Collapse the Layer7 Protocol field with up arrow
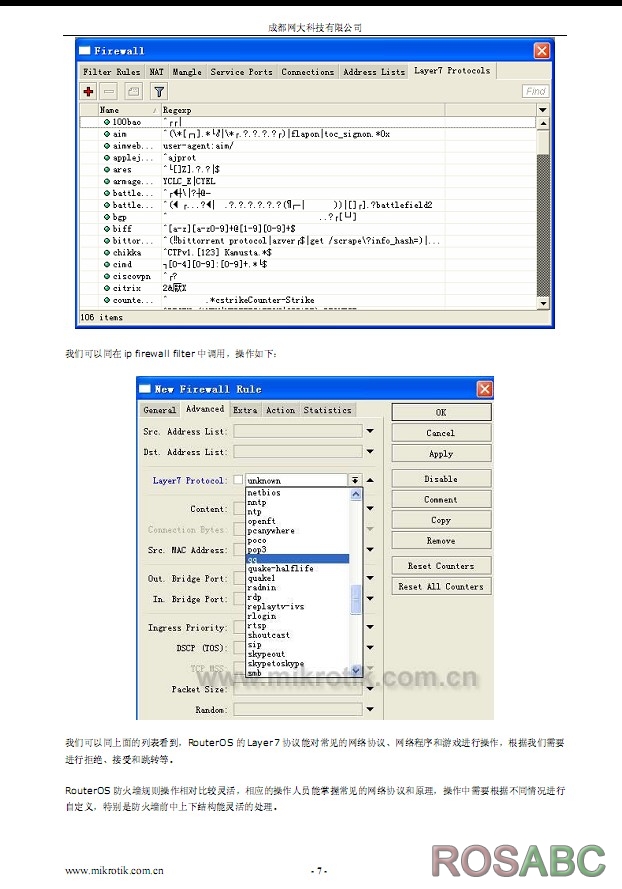622x889 pixels. pos(370,480)
